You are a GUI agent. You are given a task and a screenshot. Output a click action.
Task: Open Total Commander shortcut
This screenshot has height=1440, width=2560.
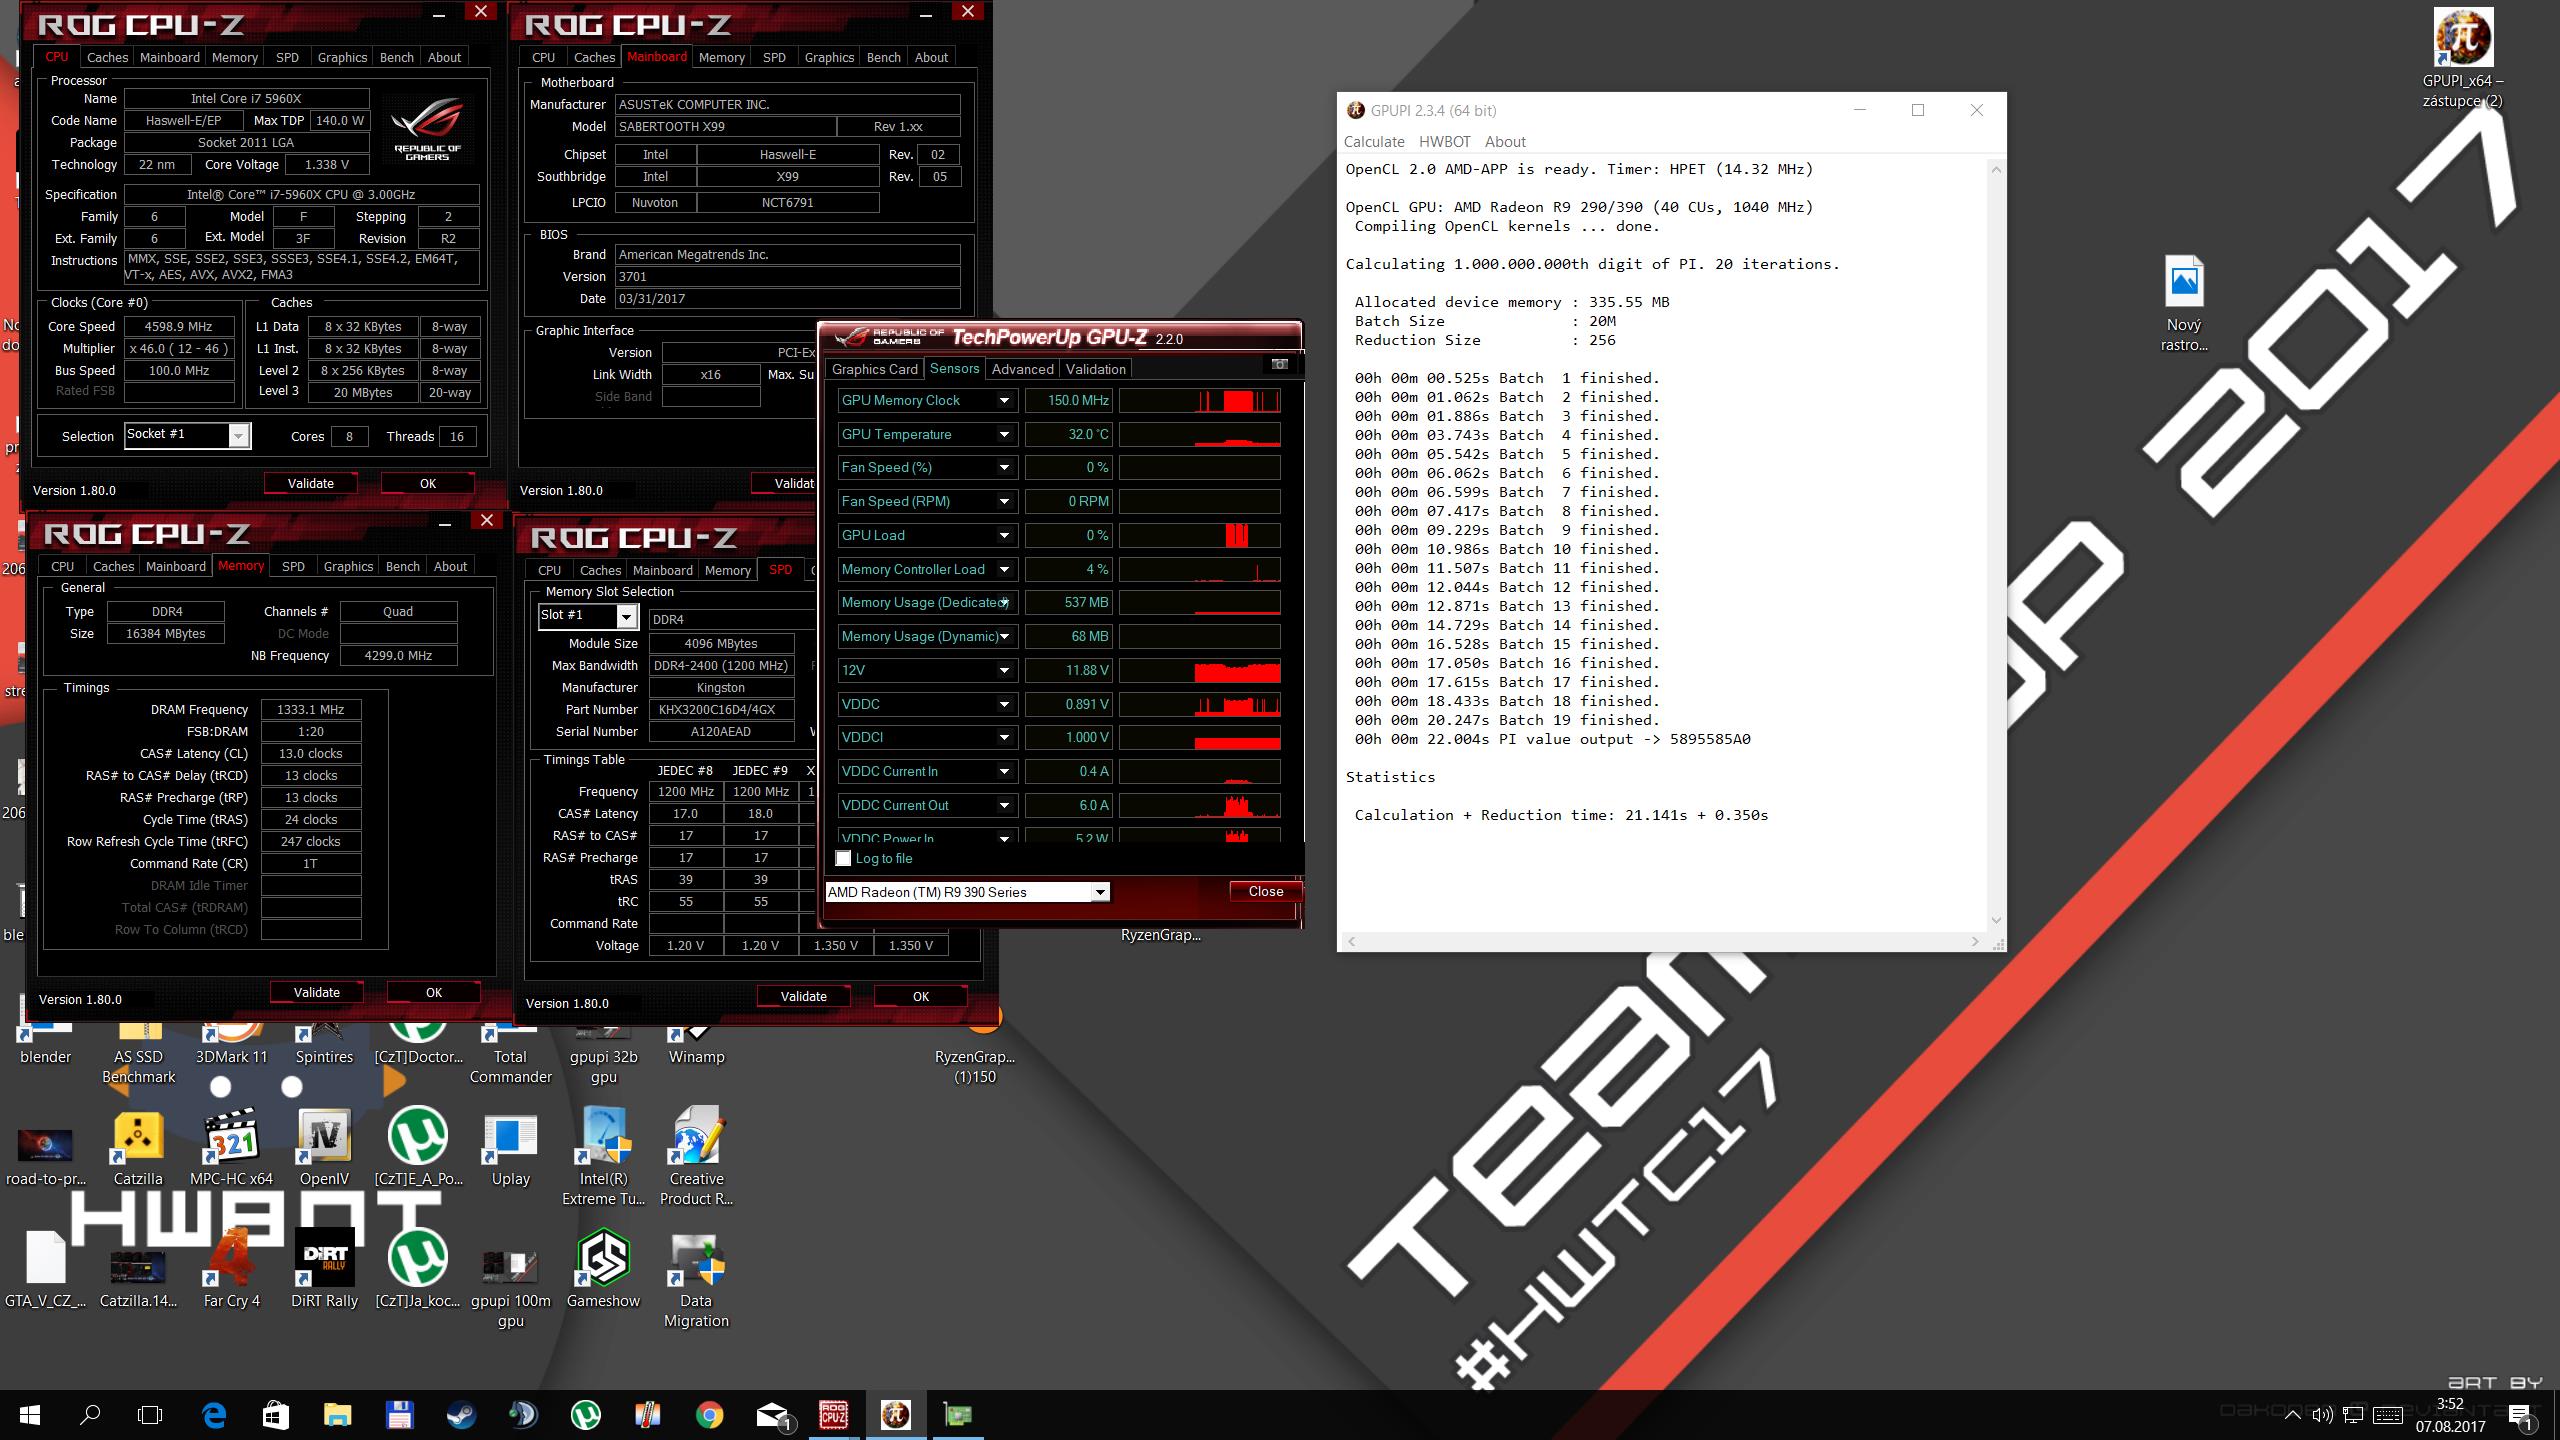click(x=510, y=1055)
